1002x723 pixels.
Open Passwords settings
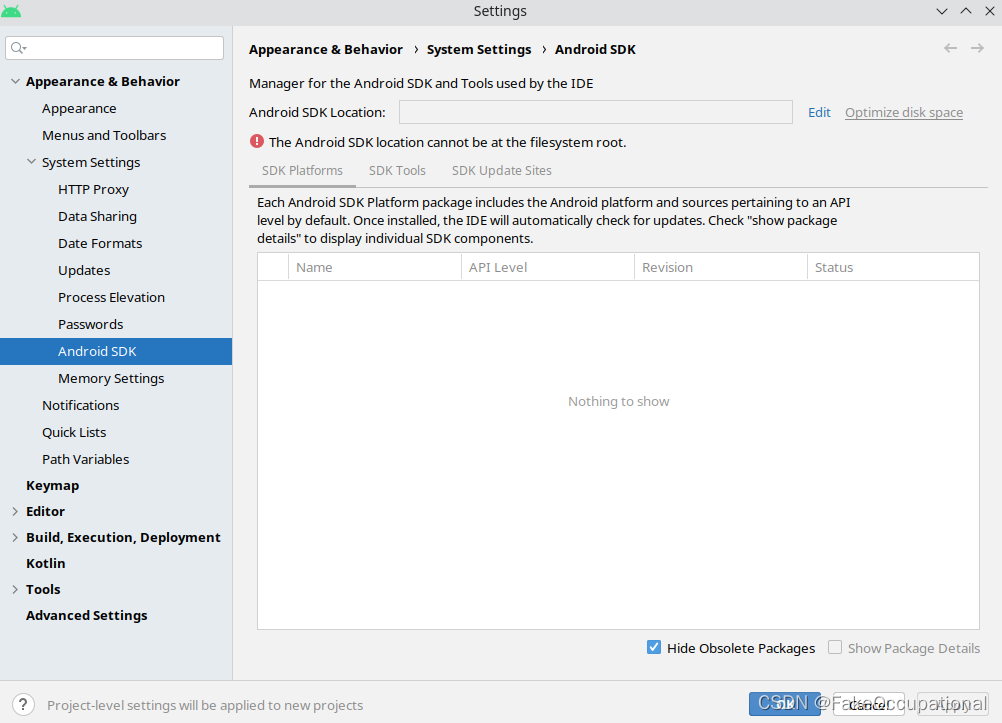click(90, 324)
